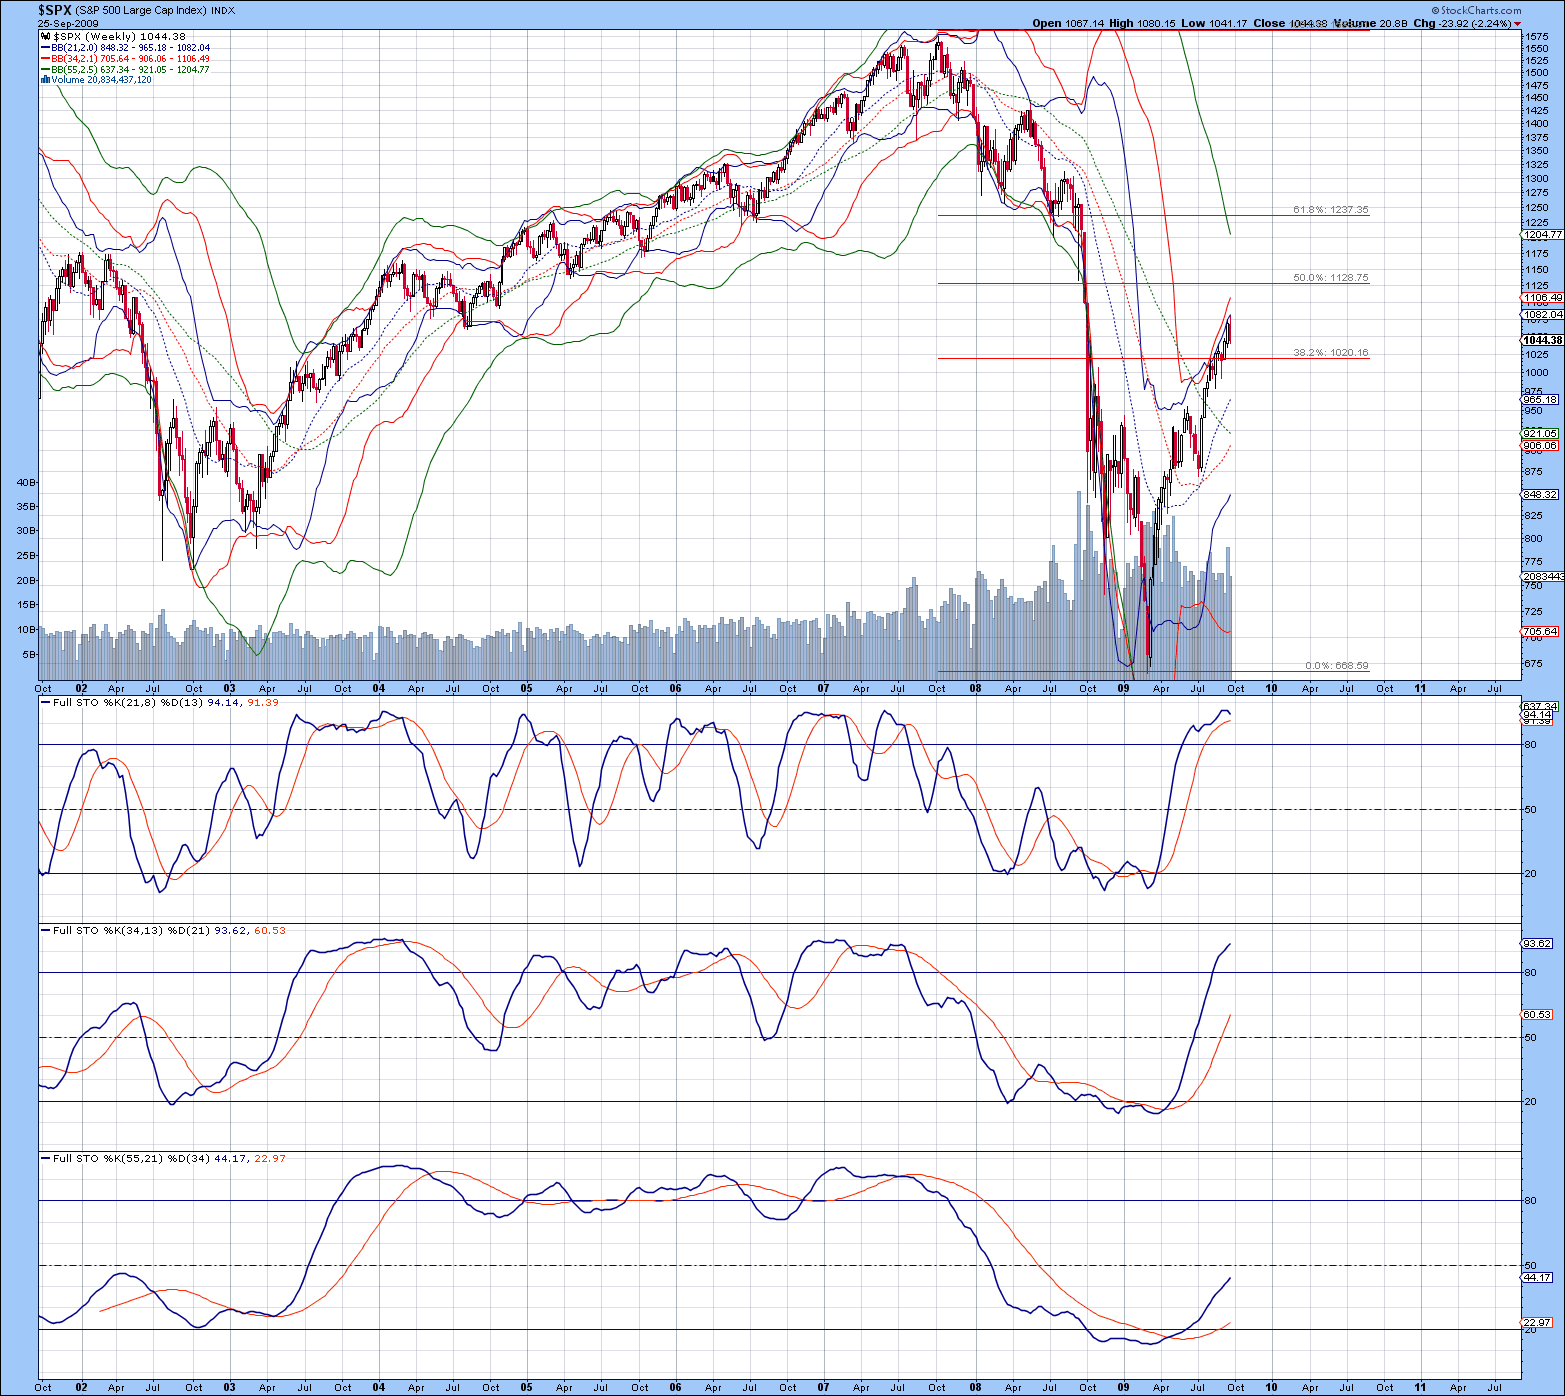
Task: Click the 38.2%: 1020.16 Fibonacci label
Action: [x=1330, y=353]
